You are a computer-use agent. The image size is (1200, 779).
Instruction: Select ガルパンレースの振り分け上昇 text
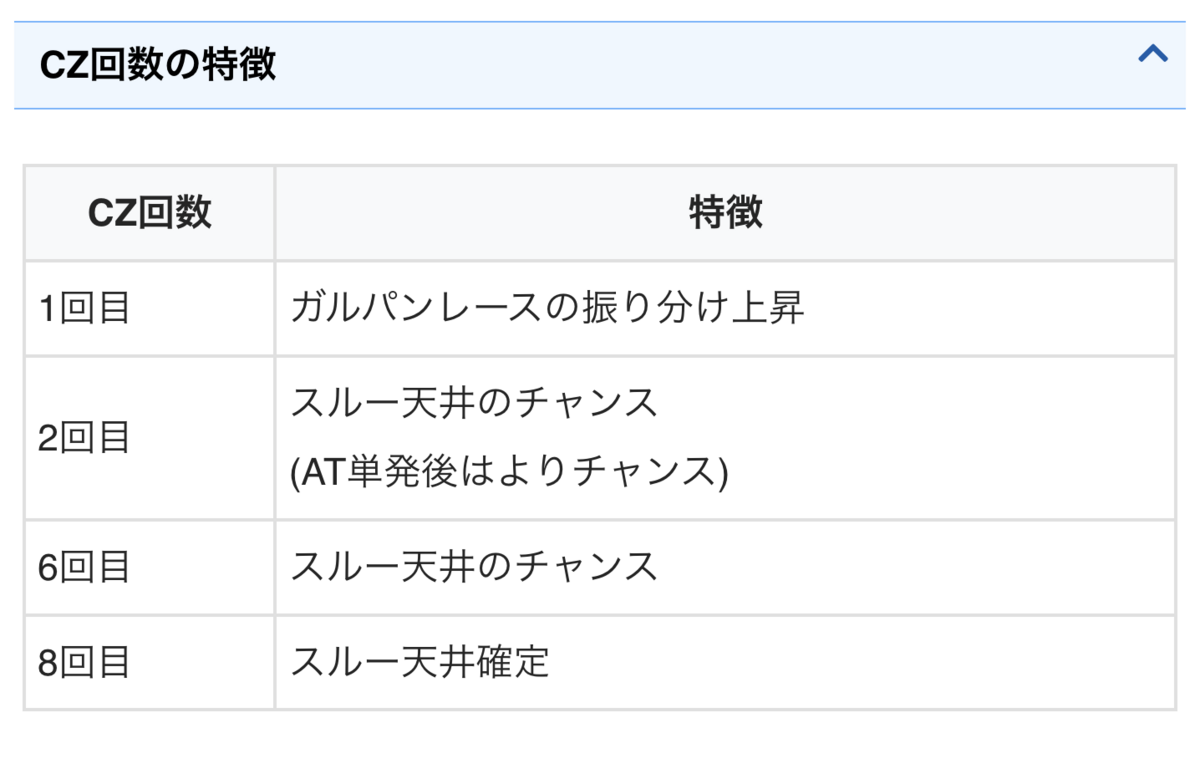pyautogui.click(x=547, y=308)
